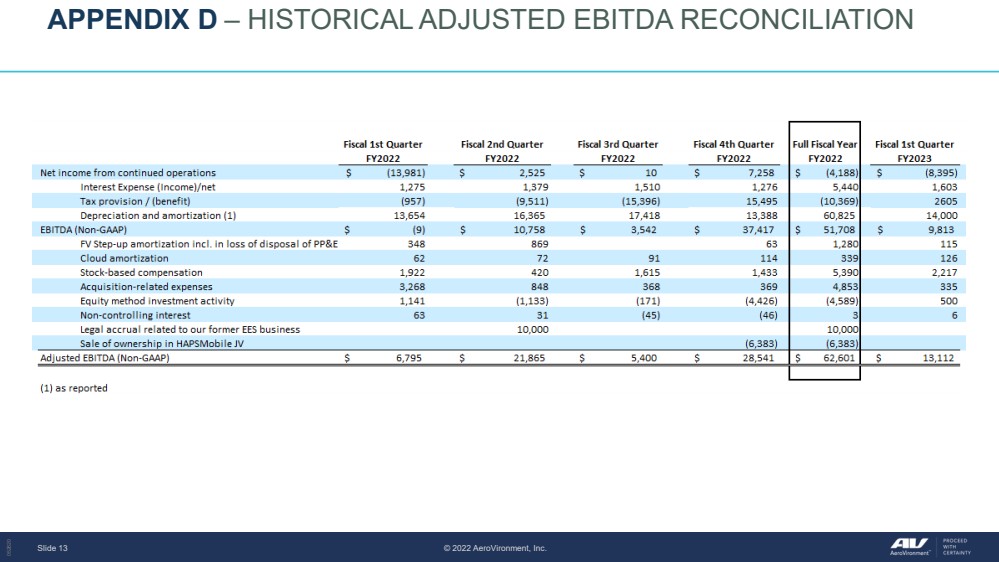Click Adjusted EBITDA value 28,541

(758, 358)
